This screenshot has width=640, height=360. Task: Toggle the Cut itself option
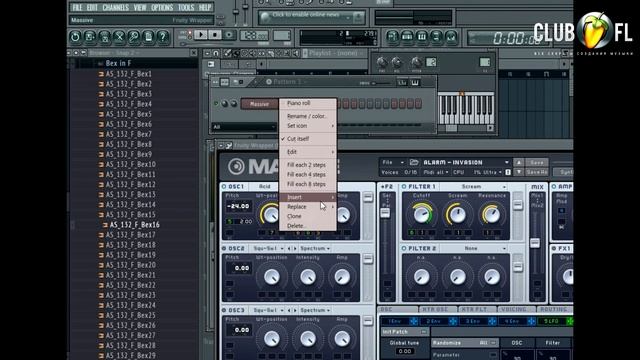click(308, 139)
